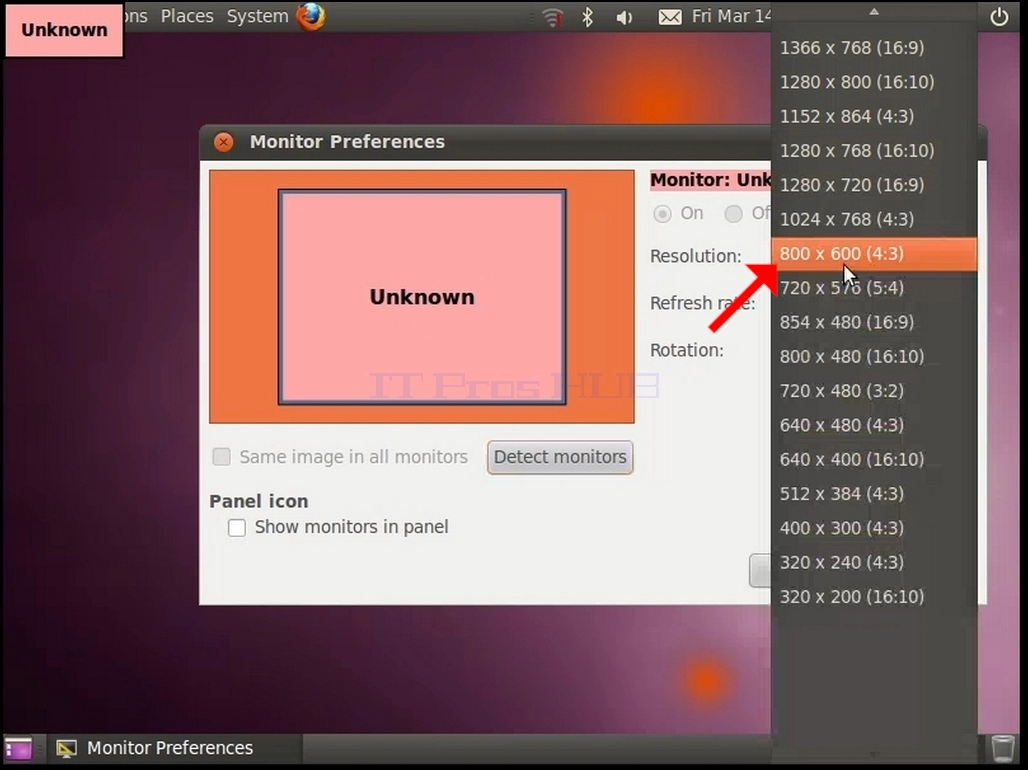Open the Trash icon in bottom panel
This screenshot has width=1028, height=770.
[x=1002, y=748]
